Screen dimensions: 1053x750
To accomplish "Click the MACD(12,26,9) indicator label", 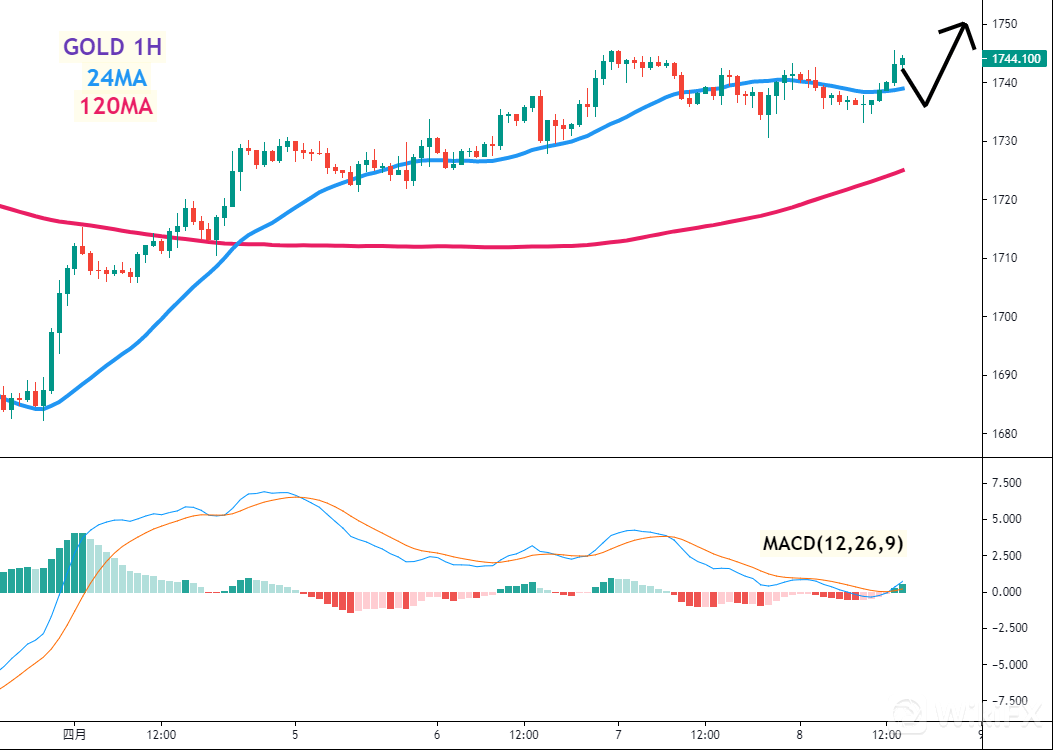I will pyautogui.click(x=833, y=543).
